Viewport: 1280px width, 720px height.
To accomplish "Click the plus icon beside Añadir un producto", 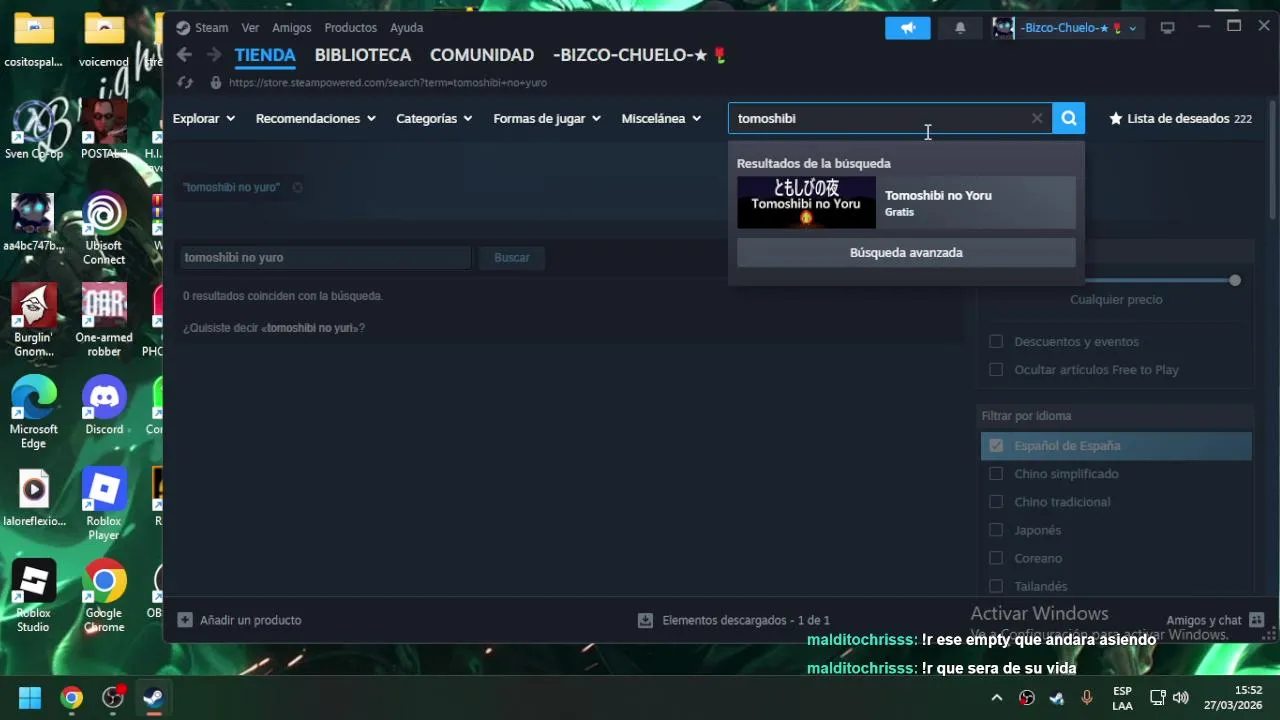I will point(184,620).
